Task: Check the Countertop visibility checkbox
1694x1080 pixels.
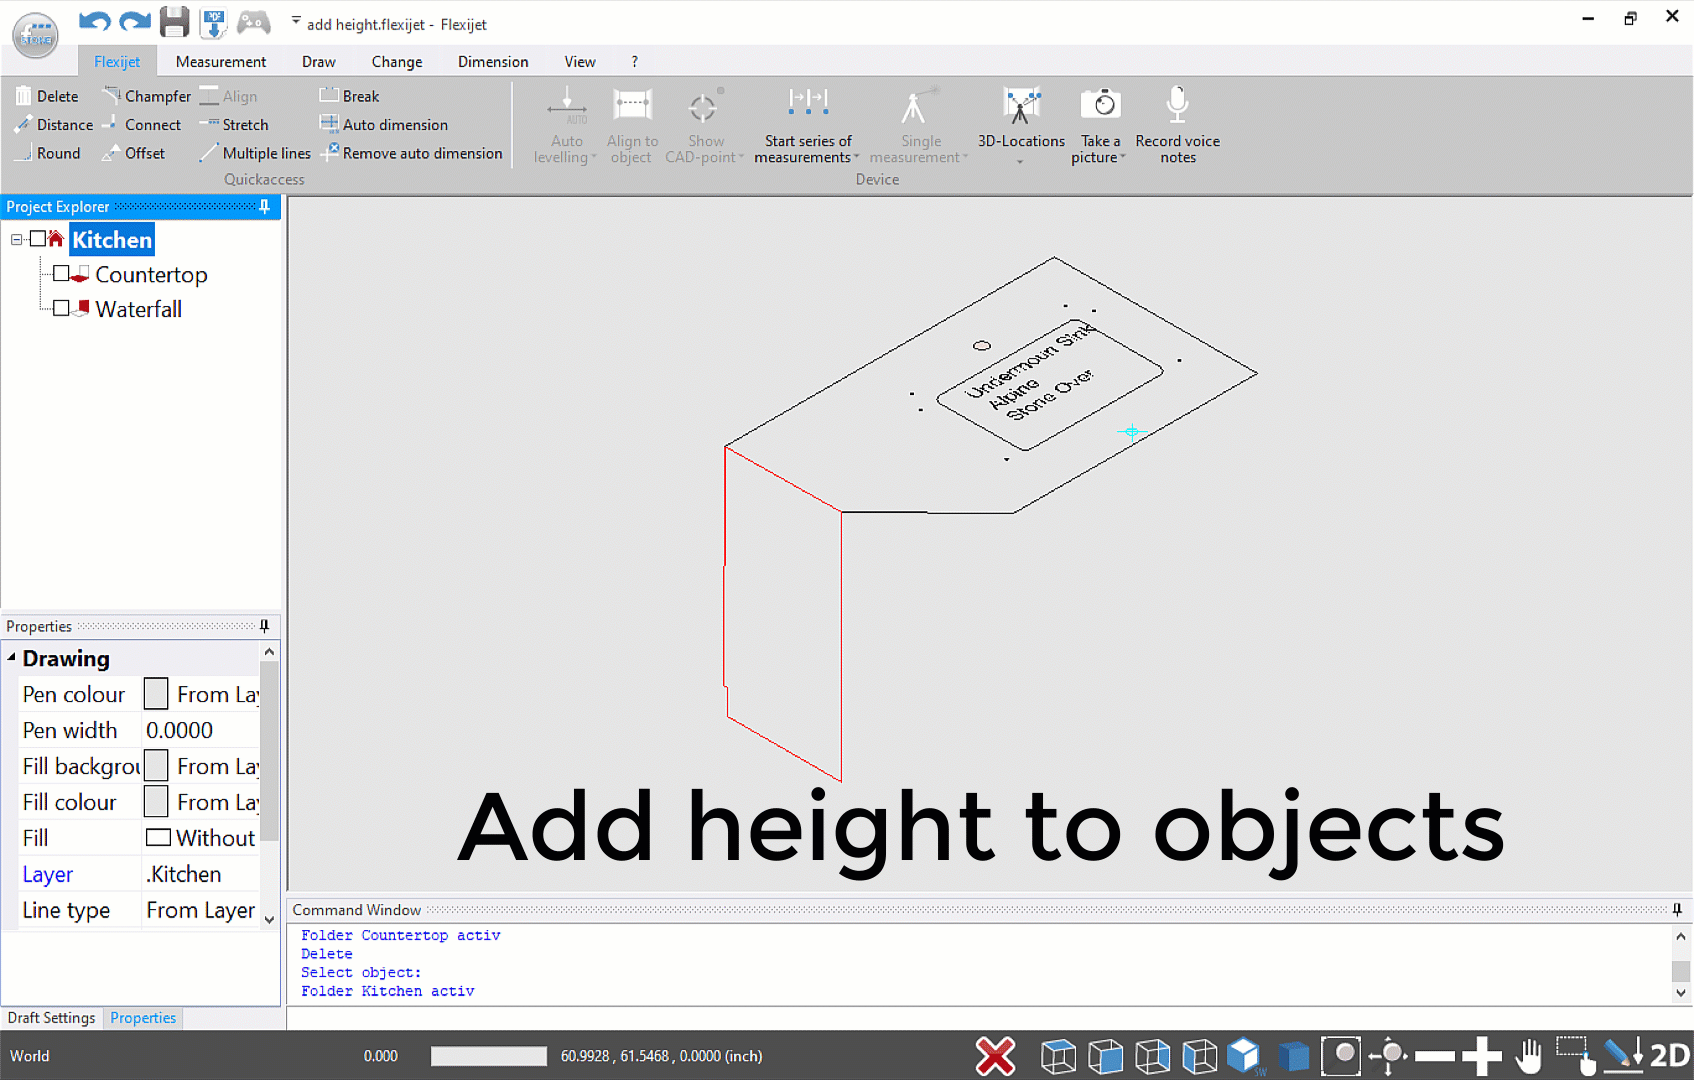Action: pos(60,273)
